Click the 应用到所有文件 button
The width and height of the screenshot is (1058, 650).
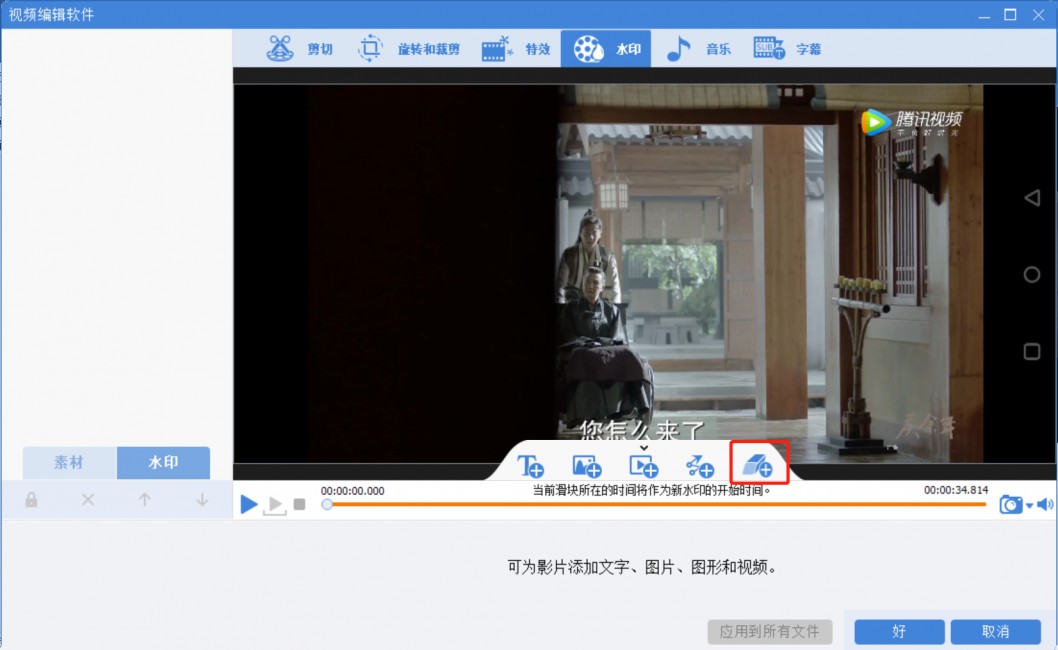769,632
